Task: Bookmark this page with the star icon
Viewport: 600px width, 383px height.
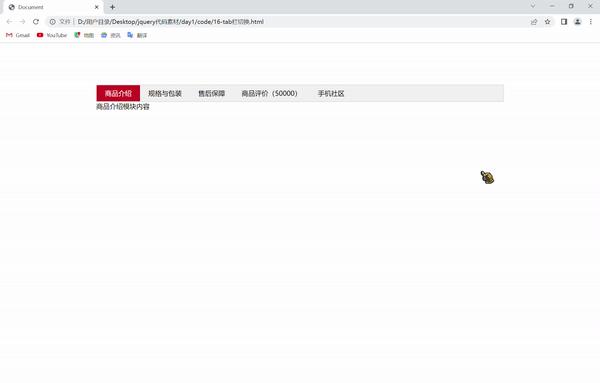Action: click(x=548, y=22)
